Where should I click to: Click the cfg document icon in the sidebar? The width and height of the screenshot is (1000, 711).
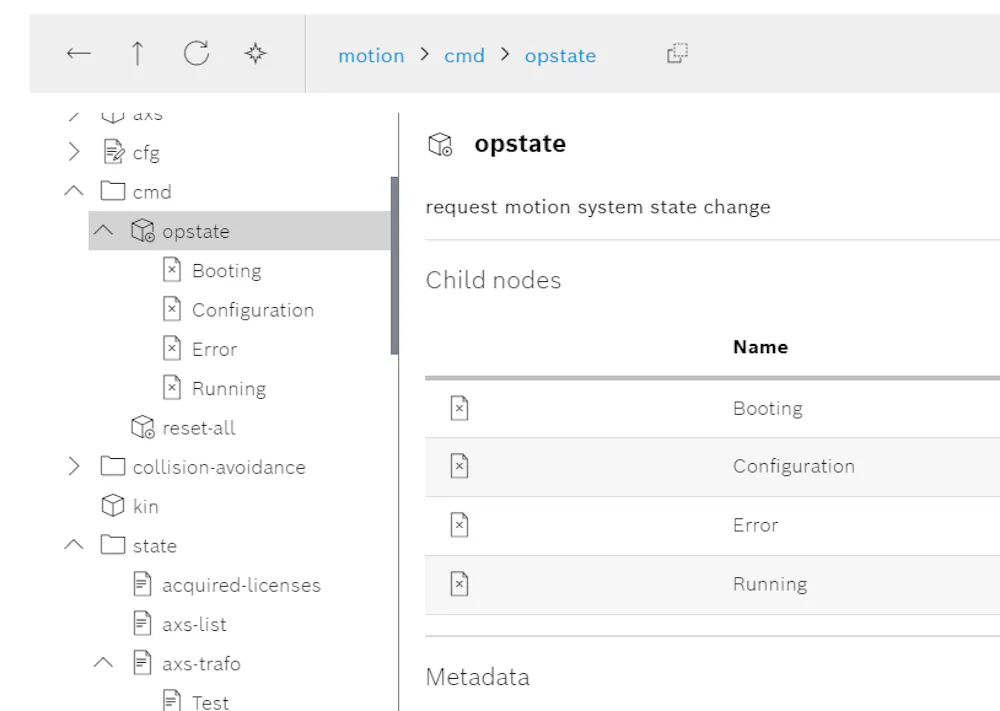113,152
